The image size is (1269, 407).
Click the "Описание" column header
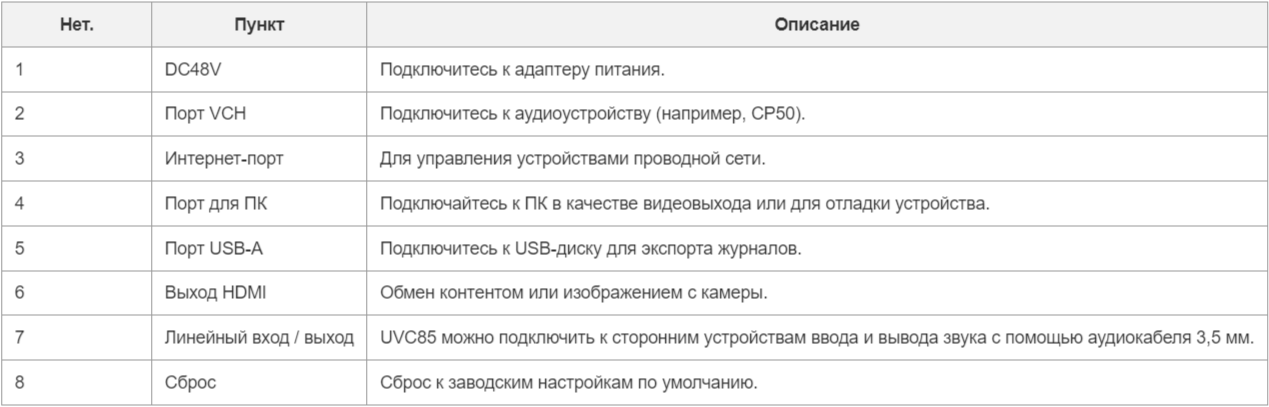[x=815, y=26]
